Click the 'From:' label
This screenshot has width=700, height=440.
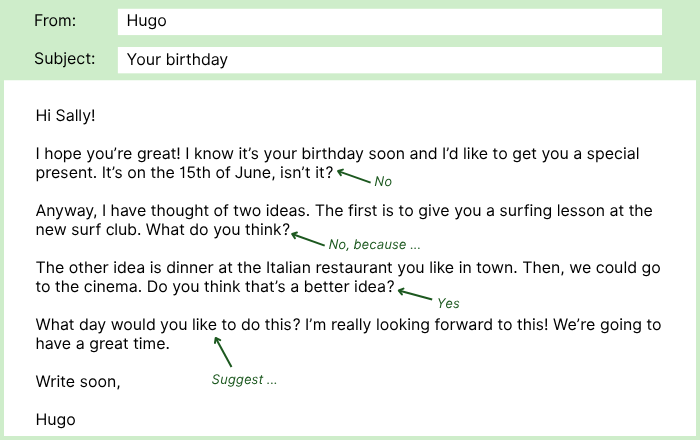click(55, 21)
